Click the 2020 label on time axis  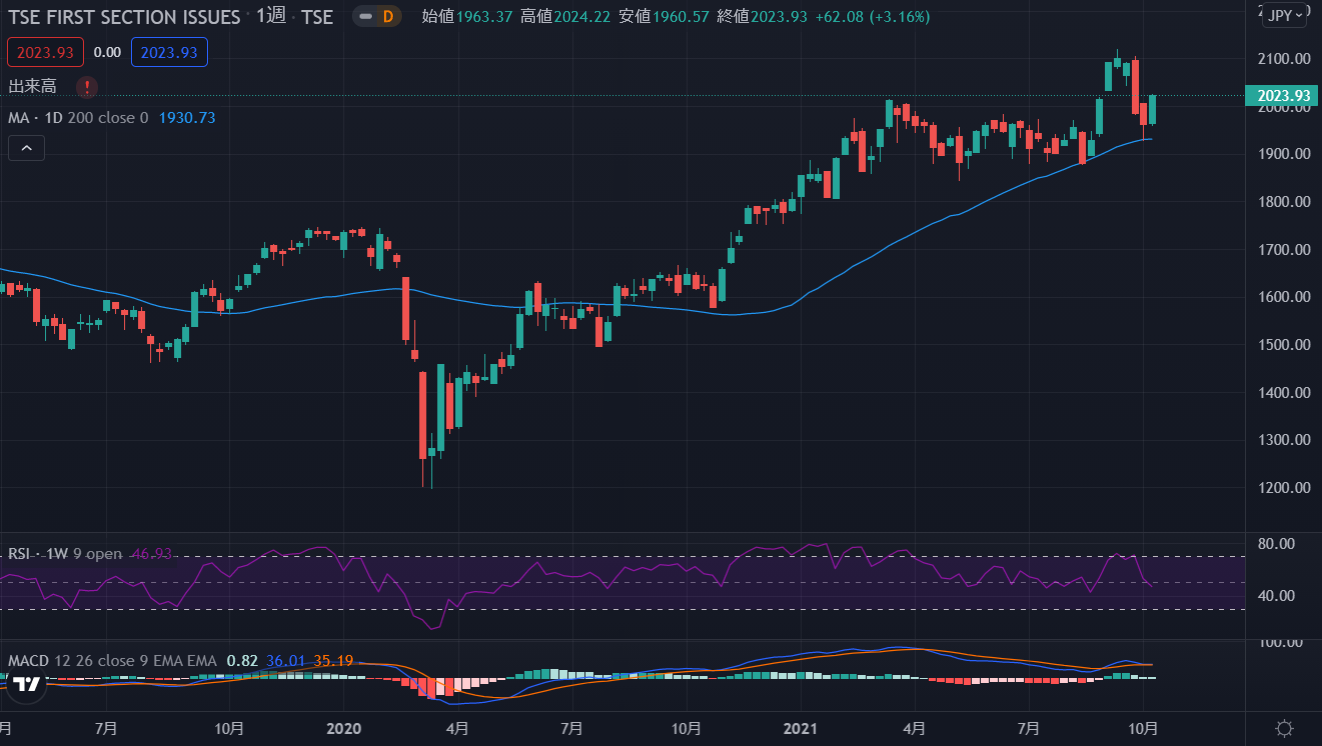click(x=343, y=728)
